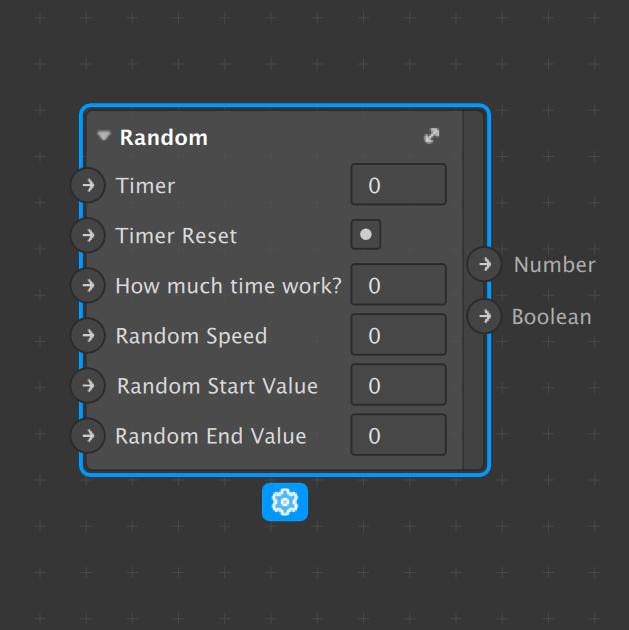Click the Random End Value field
The image size is (629, 630).
(398, 435)
